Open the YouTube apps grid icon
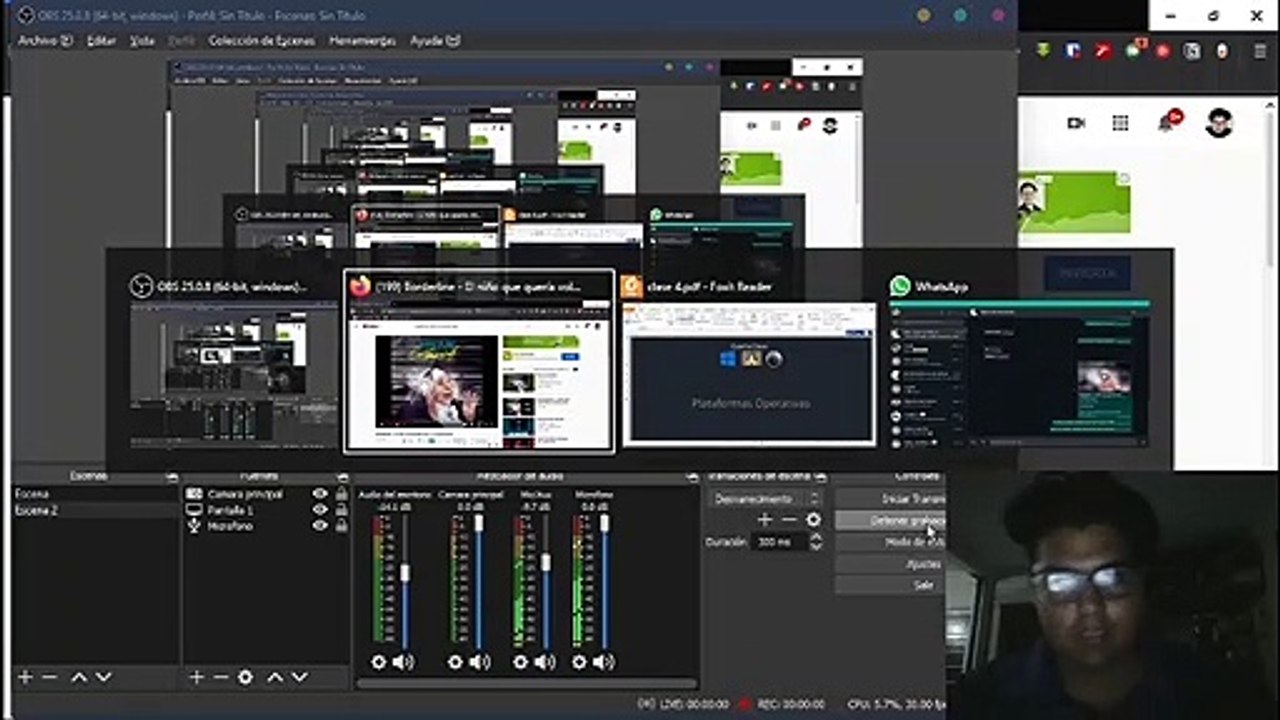The image size is (1280, 720). [1120, 123]
